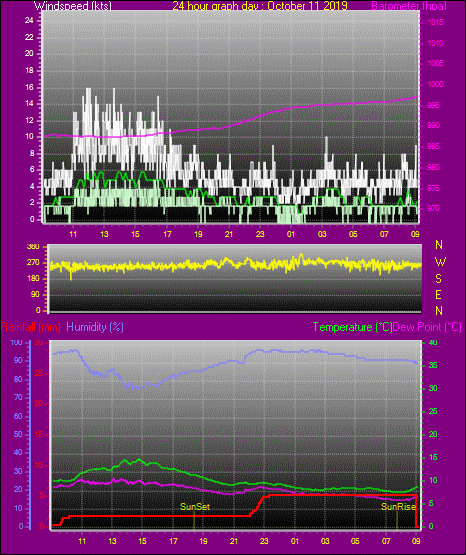Click the Temperature (°C) legend label
Image resolution: width=466 pixels, height=555 pixels.
click(352, 327)
